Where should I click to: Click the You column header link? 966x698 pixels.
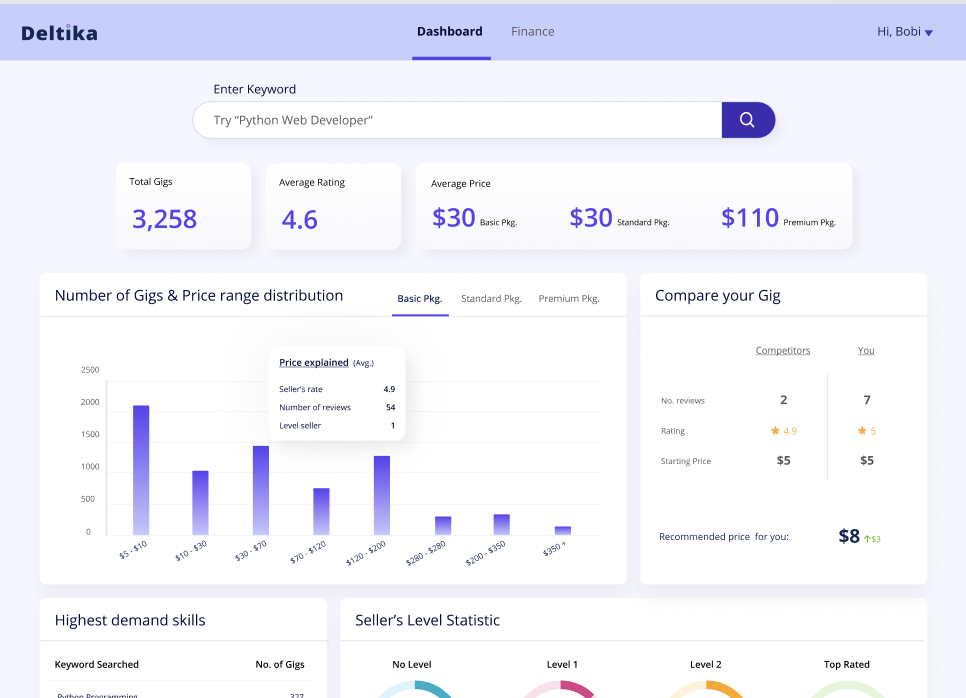(866, 350)
